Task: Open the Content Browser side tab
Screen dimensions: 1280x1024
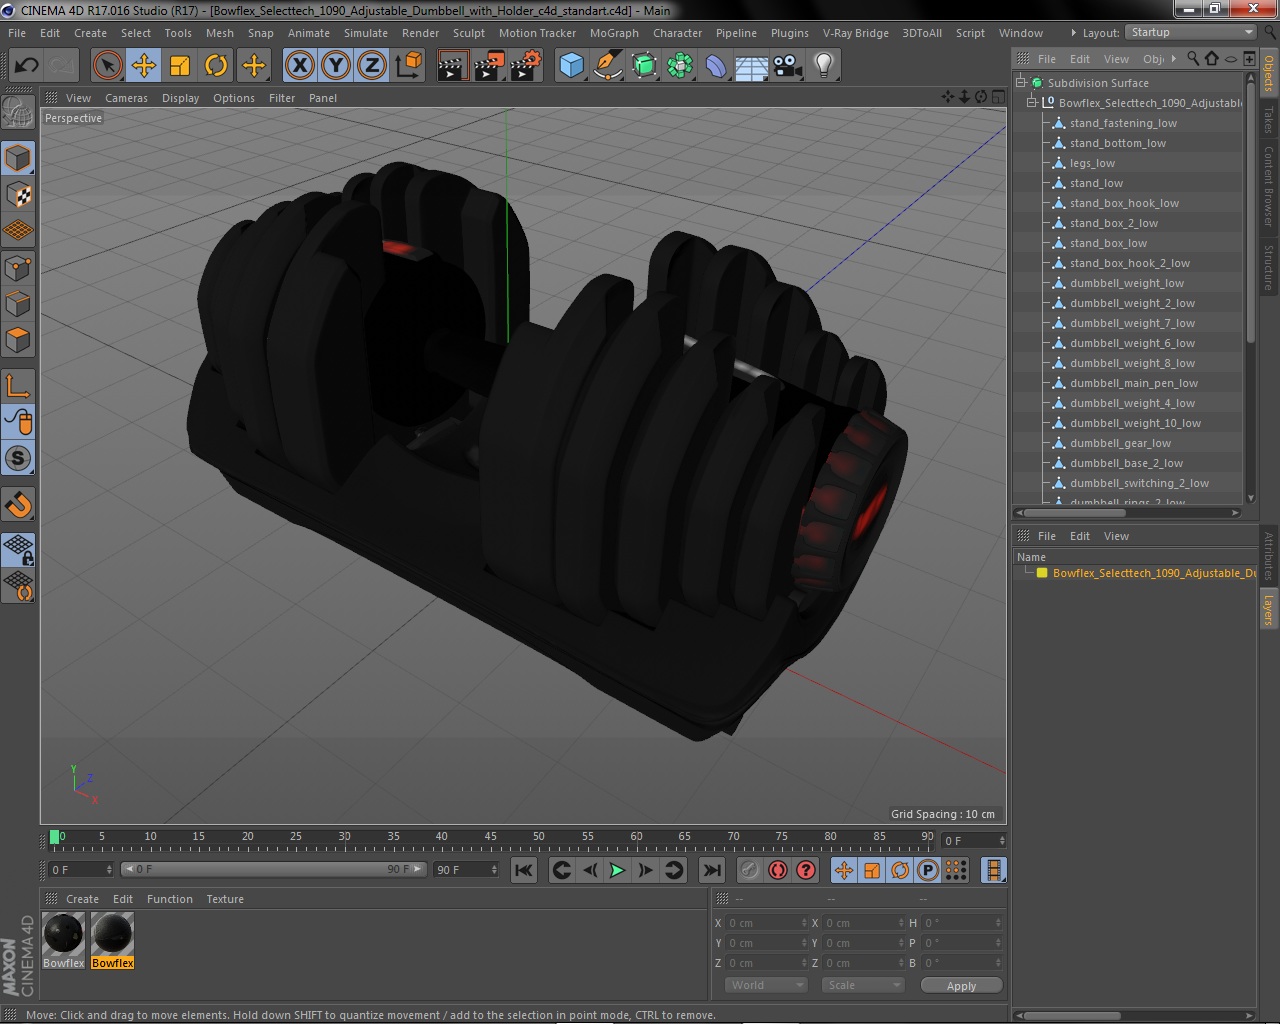Action: coord(1268,186)
